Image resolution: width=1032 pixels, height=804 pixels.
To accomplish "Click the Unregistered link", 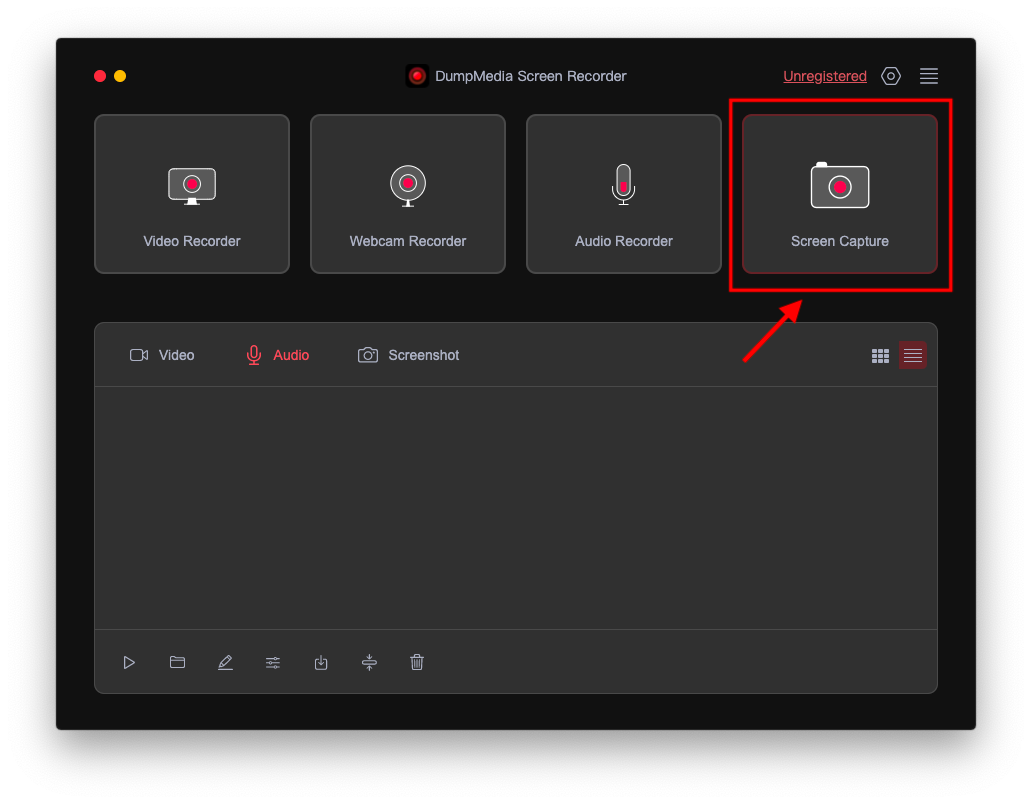I will point(825,76).
